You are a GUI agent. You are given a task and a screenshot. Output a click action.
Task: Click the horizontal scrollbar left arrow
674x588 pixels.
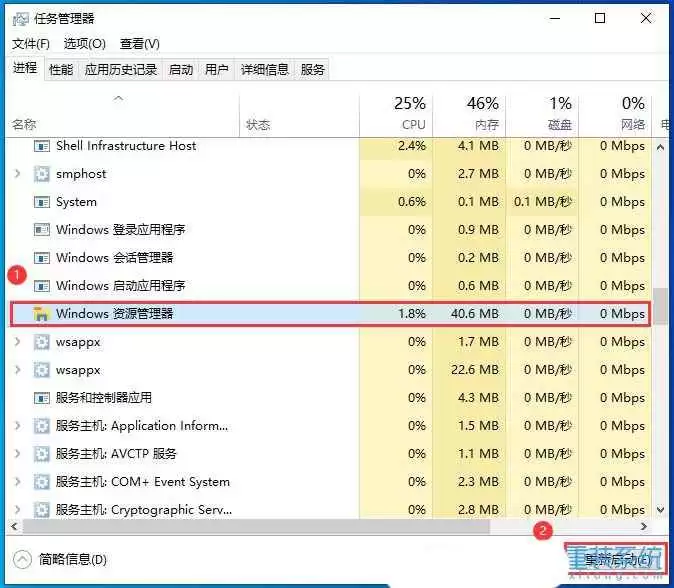click(x=14, y=527)
